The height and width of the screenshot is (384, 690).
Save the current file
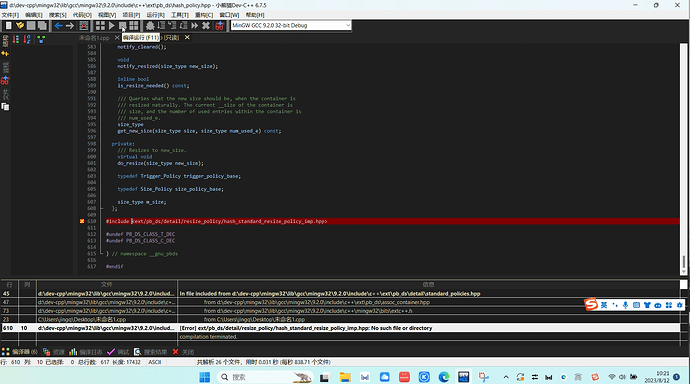31,26
